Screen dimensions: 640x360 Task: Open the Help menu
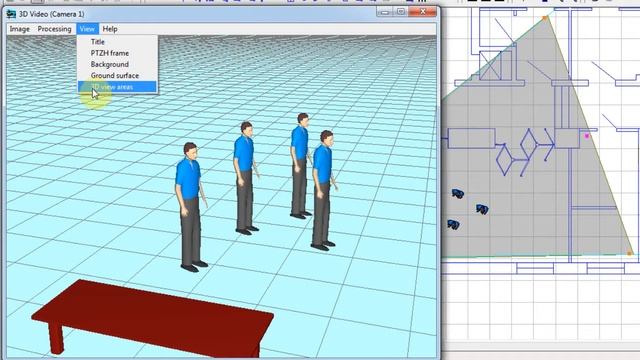pos(110,29)
